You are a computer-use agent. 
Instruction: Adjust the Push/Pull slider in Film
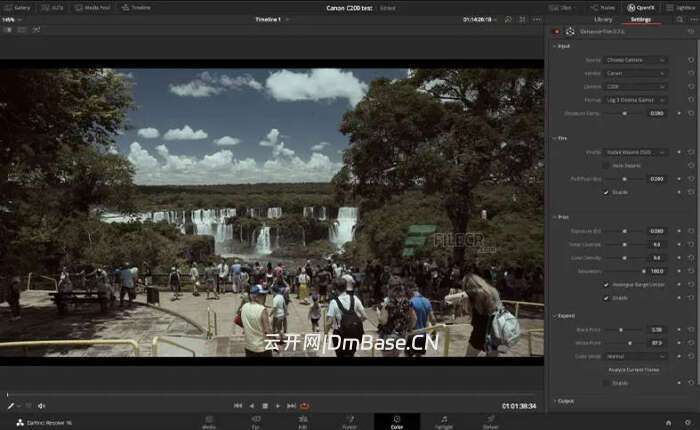coord(625,179)
